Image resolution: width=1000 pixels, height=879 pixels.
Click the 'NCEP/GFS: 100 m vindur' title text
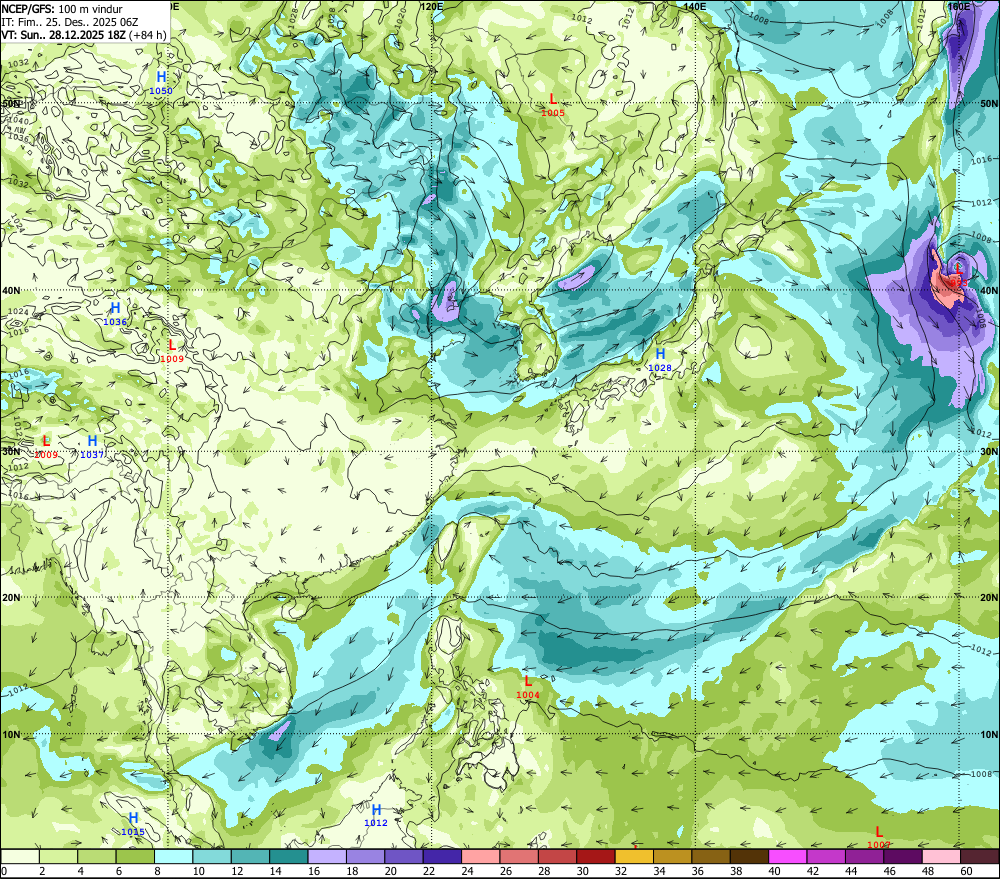click(62, 9)
